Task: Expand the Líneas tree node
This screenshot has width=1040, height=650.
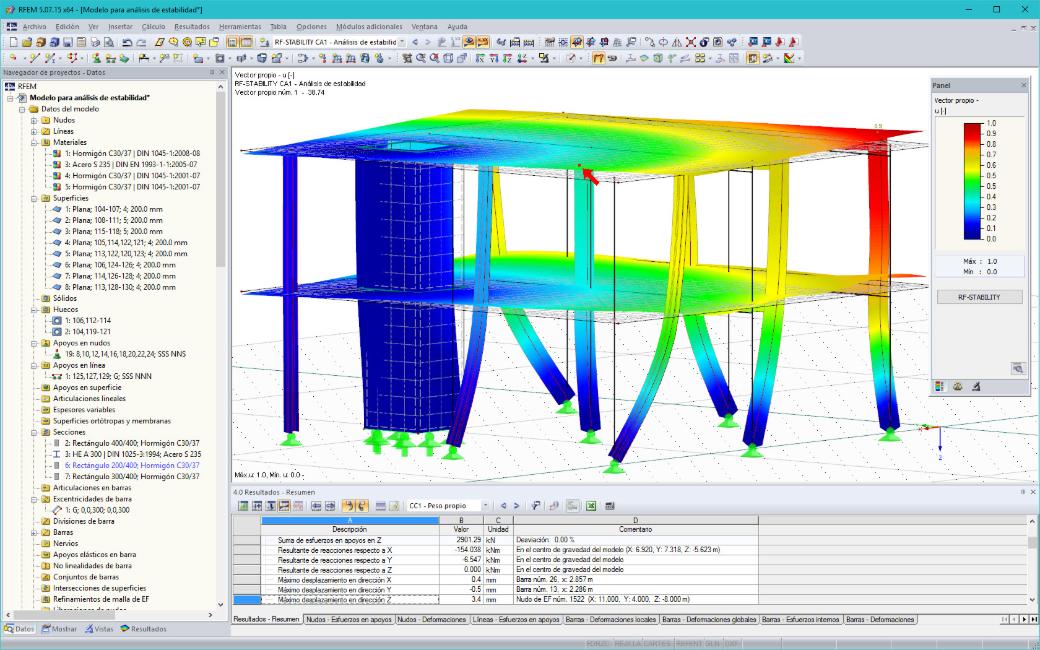Action: coord(34,131)
